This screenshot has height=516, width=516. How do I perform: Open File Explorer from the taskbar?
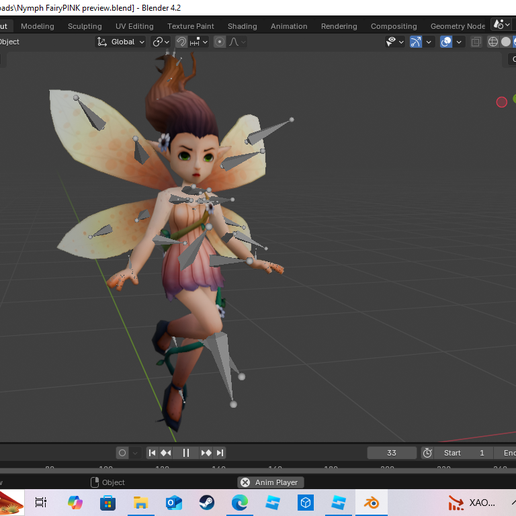[x=141, y=503]
